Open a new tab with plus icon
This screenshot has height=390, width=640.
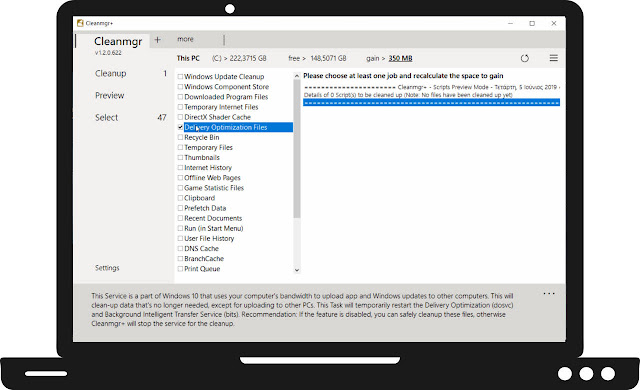tap(158, 40)
